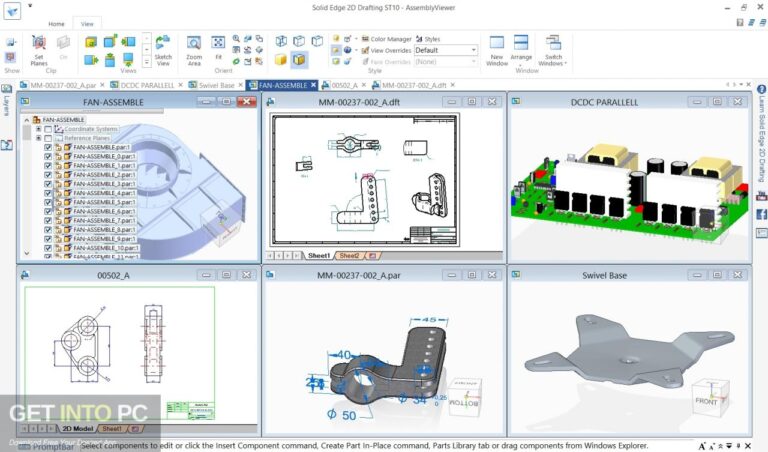
Task: Open quick access toolbar customize arrow
Action: (30, 6)
